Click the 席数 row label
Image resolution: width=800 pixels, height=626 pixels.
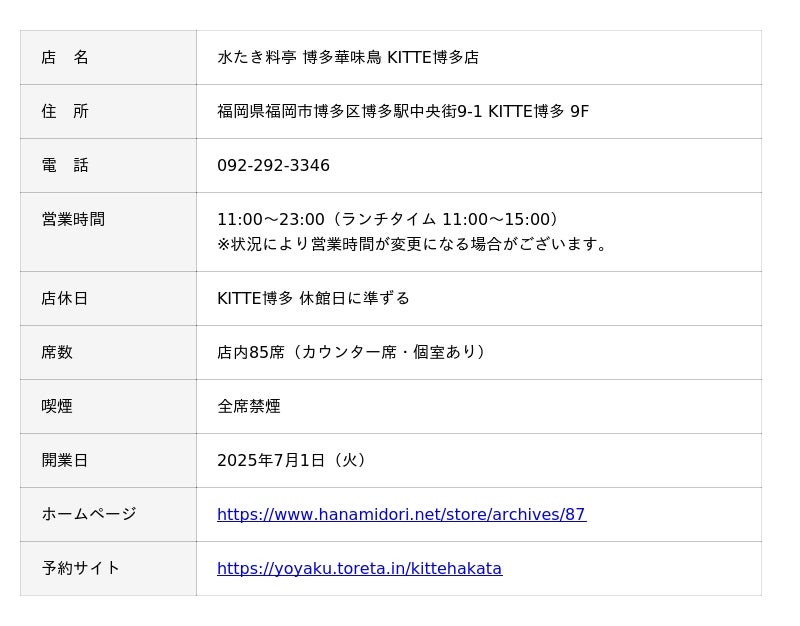point(57,353)
